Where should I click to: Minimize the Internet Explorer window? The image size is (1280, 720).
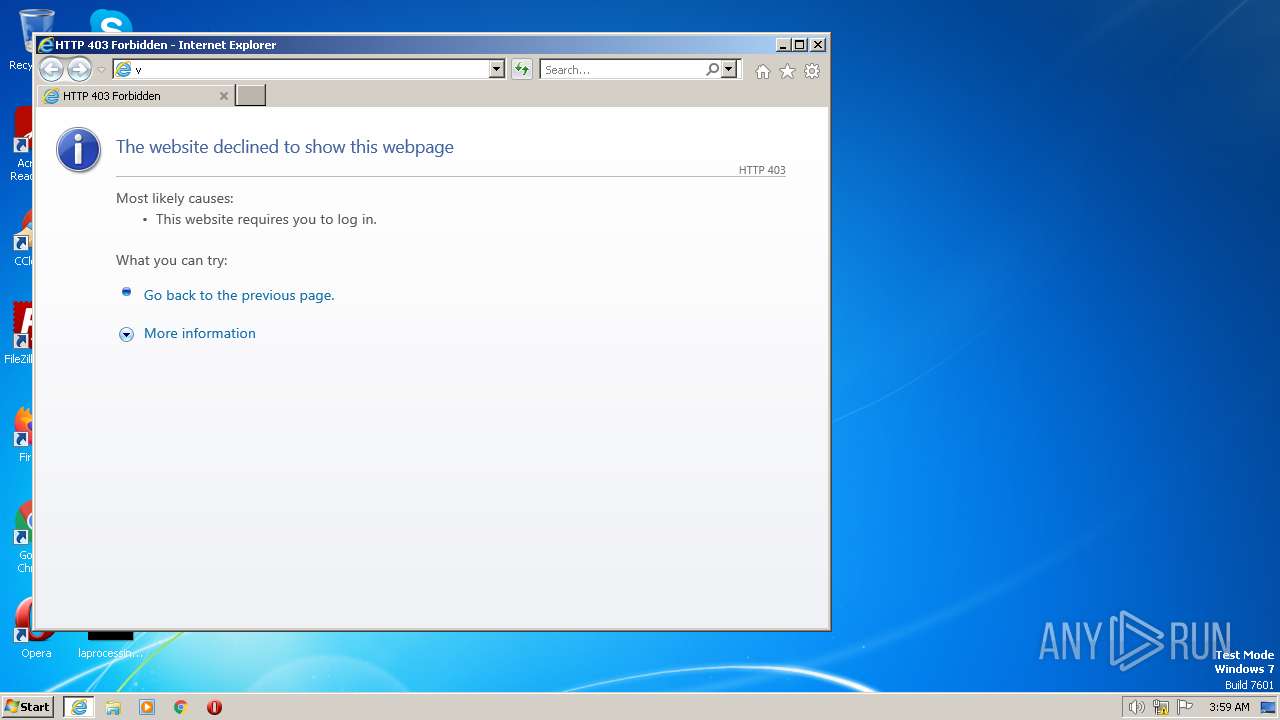click(x=782, y=45)
